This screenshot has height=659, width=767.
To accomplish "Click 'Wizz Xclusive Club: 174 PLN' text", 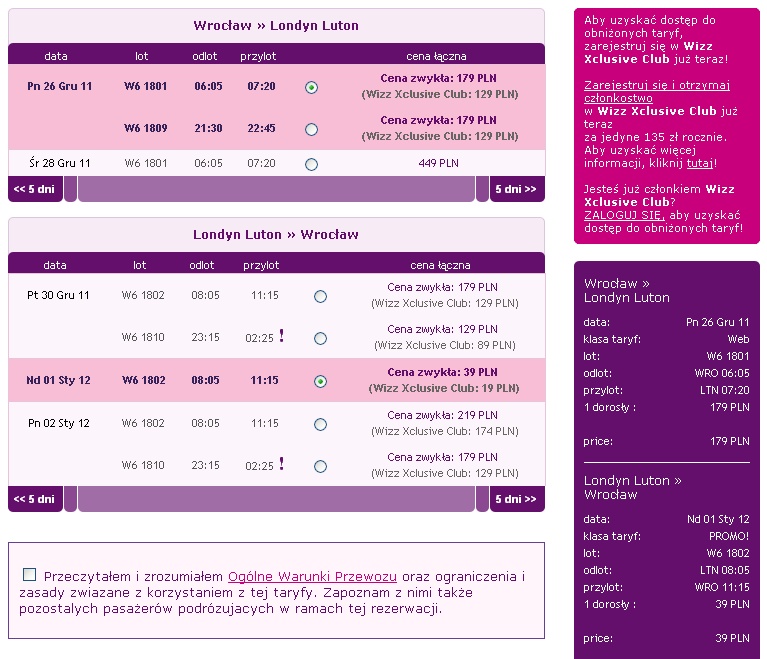I will 445,432.
